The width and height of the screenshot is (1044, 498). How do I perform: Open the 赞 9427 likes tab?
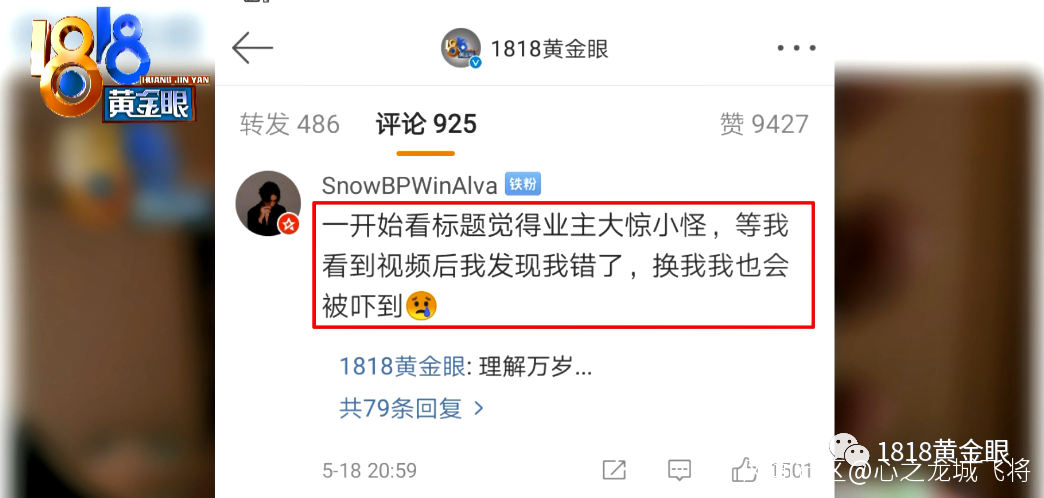[x=764, y=124]
